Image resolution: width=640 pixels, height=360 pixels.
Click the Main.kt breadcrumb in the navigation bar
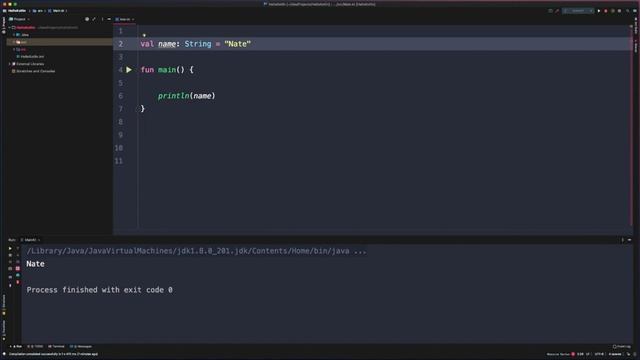tap(56, 11)
